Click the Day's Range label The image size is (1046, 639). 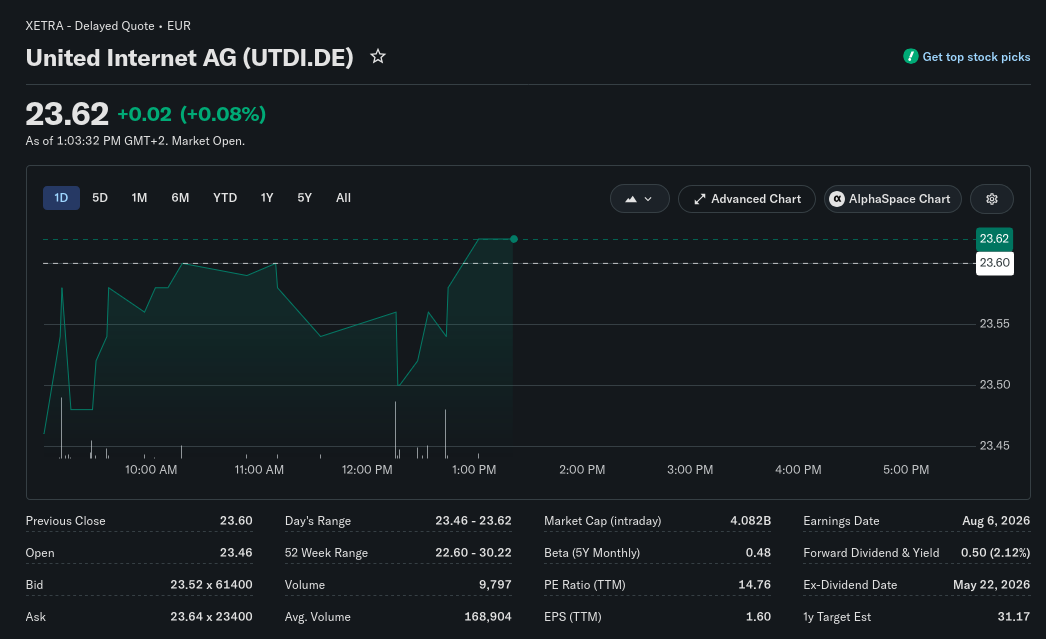pyautogui.click(x=318, y=521)
